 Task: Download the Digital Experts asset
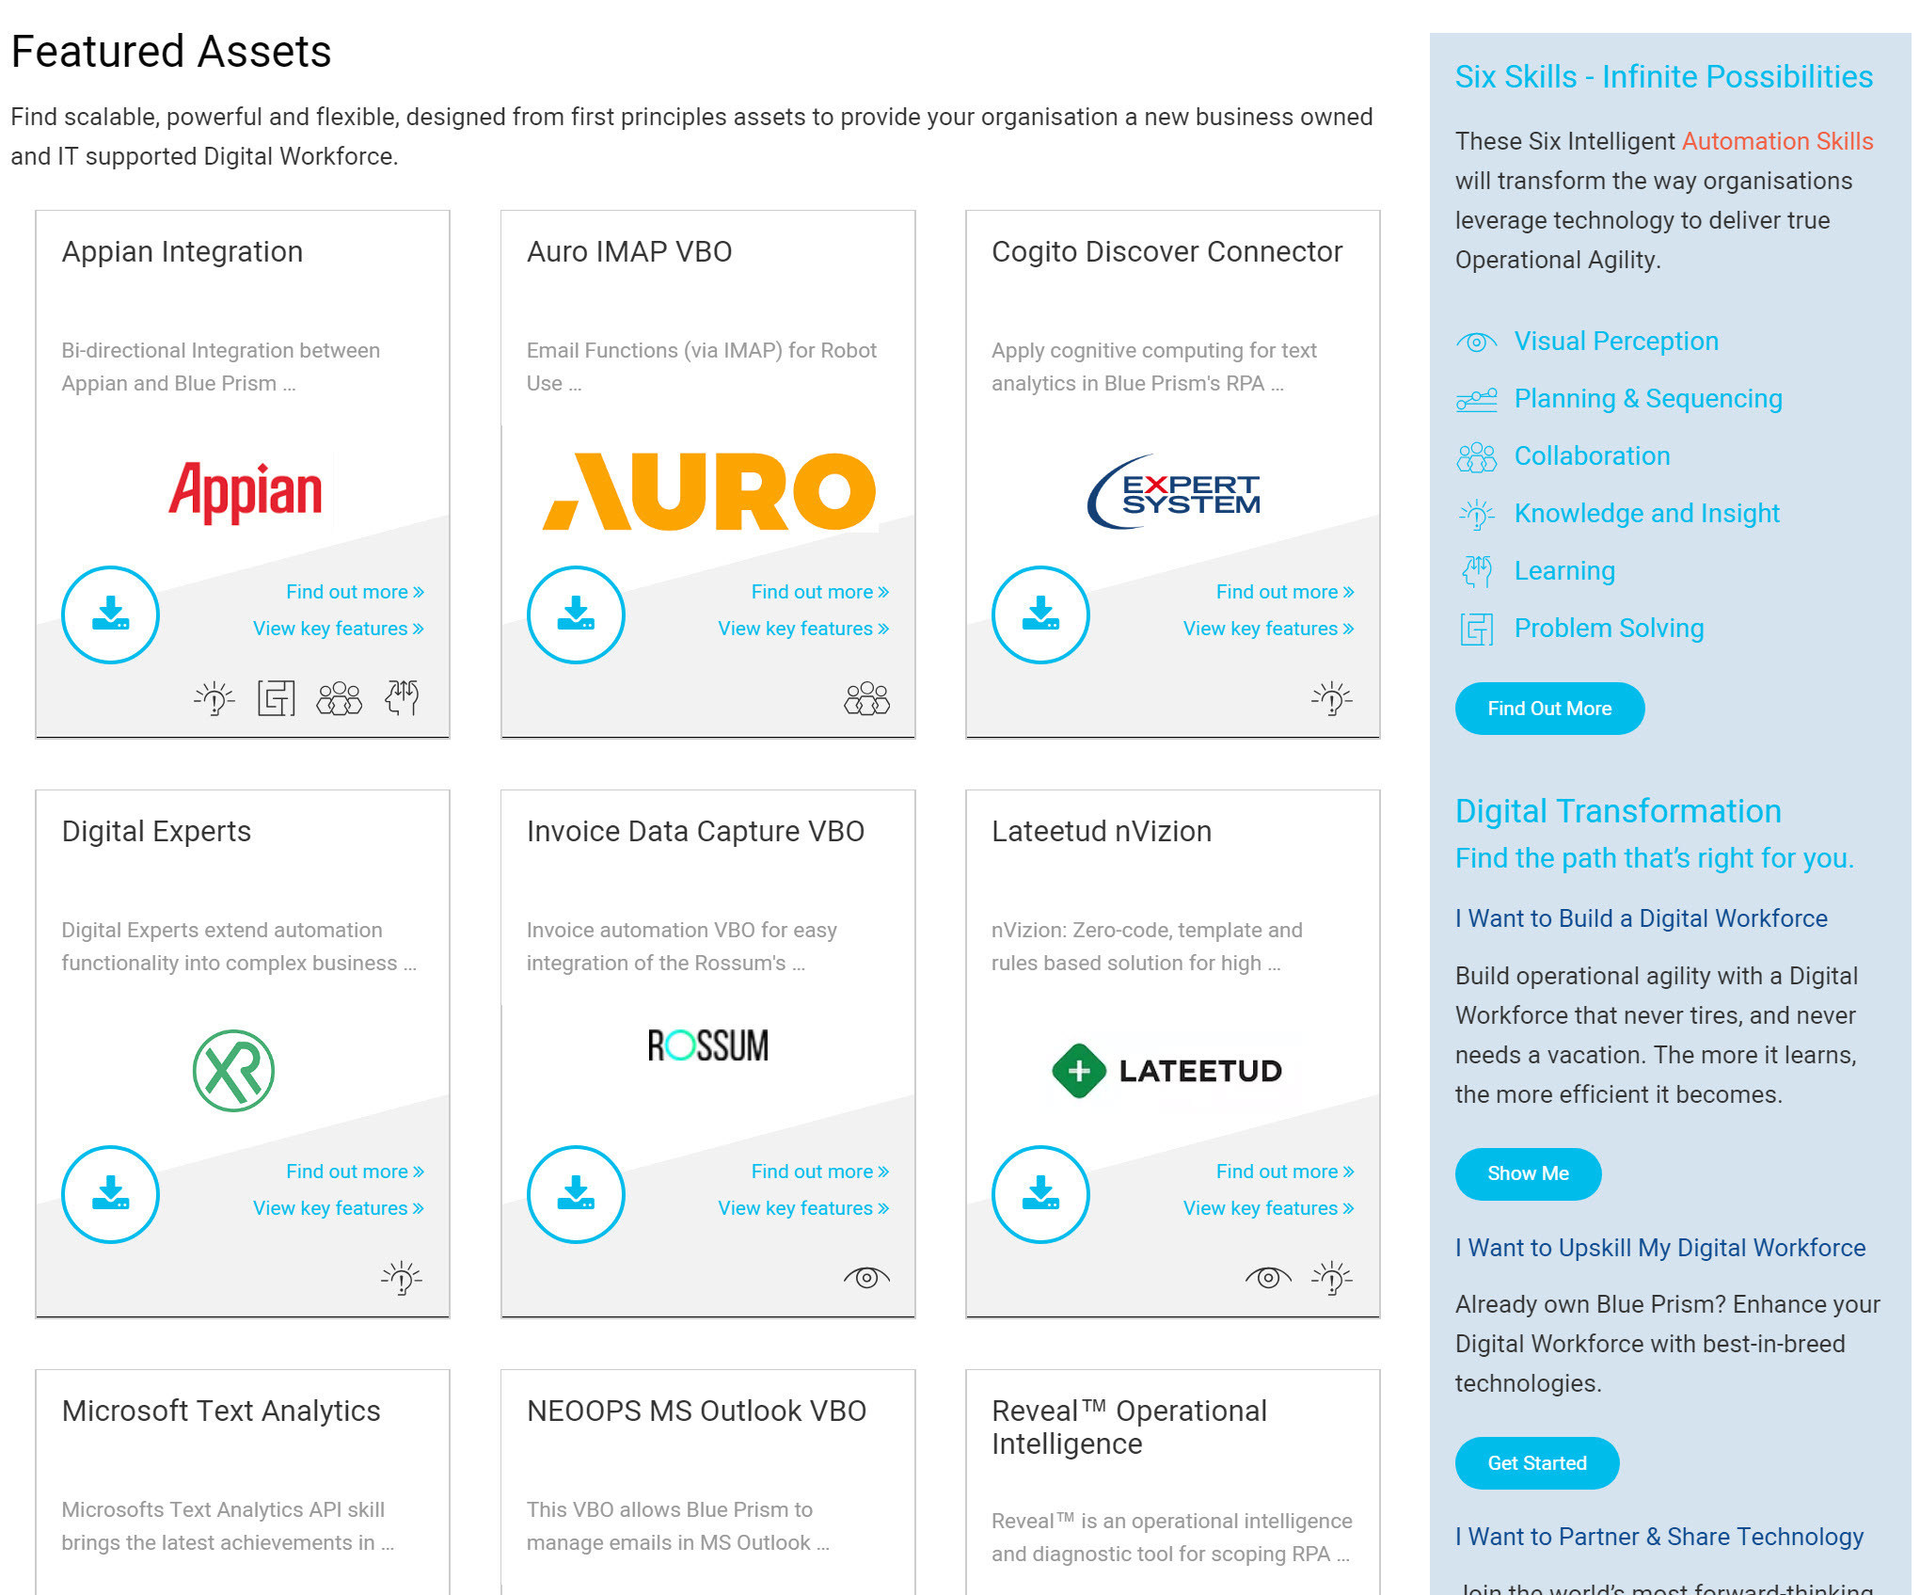110,1194
